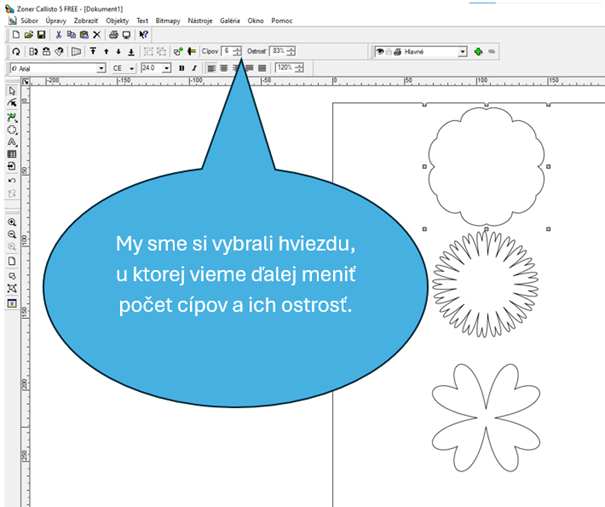The image size is (605, 507).
Task: Select the text tool in left toolbox
Action: (12, 142)
